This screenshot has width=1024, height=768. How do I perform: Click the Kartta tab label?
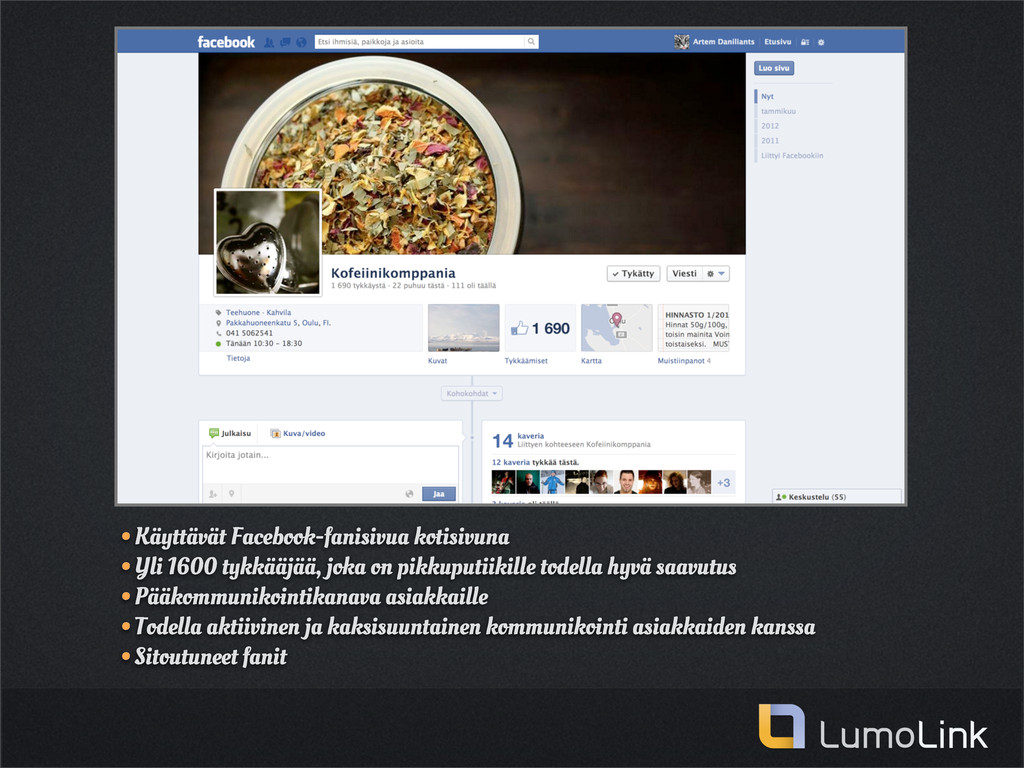pos(591,361)
